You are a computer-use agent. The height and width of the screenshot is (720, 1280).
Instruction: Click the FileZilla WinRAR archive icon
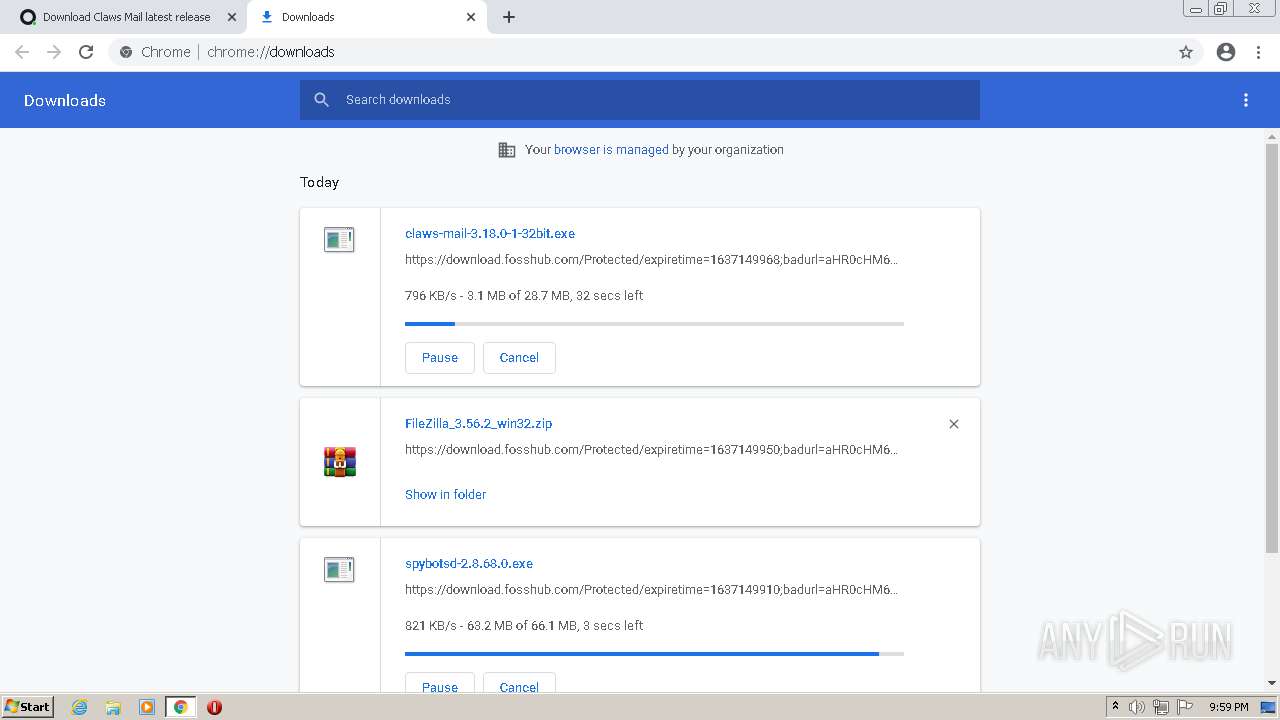(340, 462)
